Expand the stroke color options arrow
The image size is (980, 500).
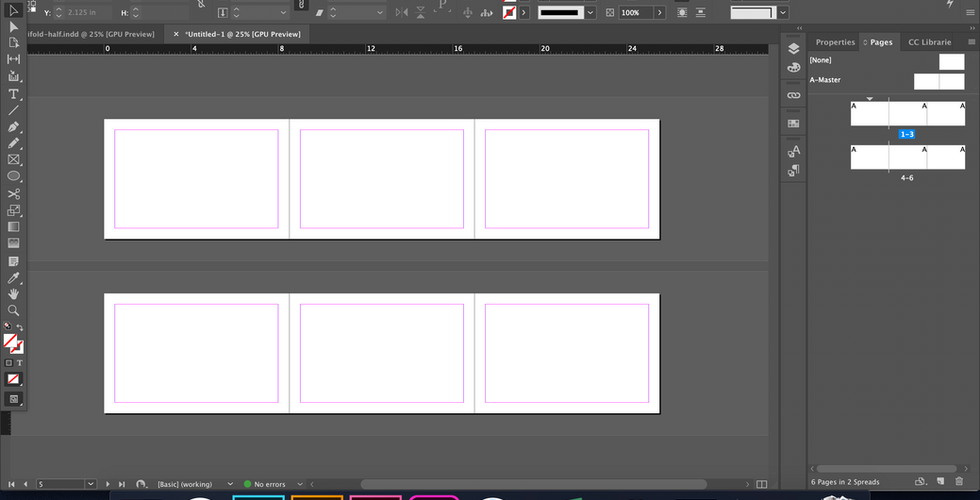(524, 12)
